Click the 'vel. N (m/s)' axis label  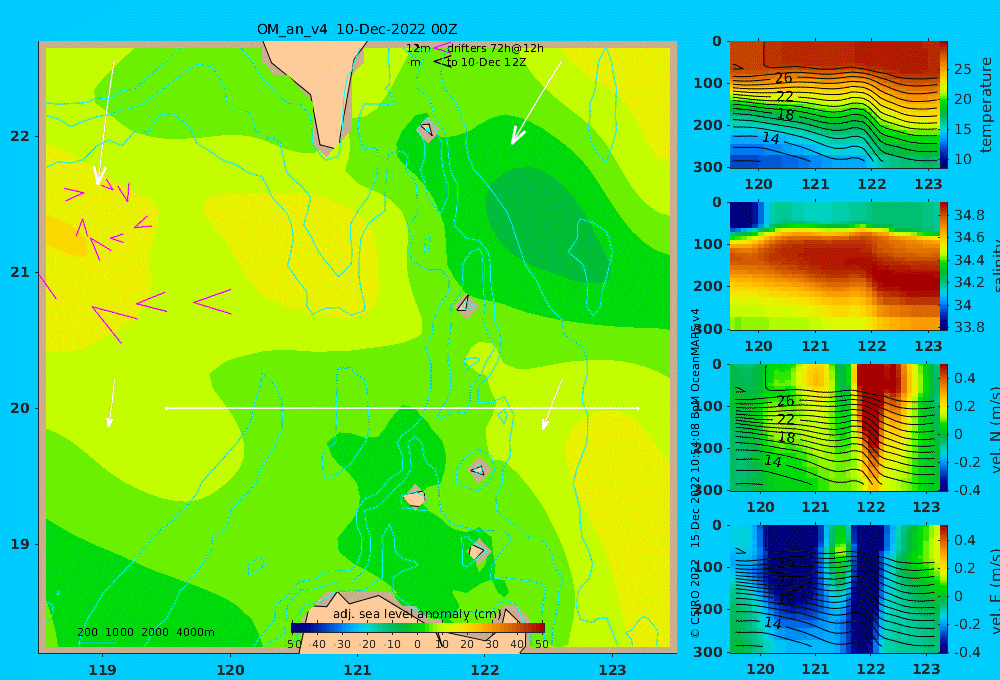tap(994, 429)
